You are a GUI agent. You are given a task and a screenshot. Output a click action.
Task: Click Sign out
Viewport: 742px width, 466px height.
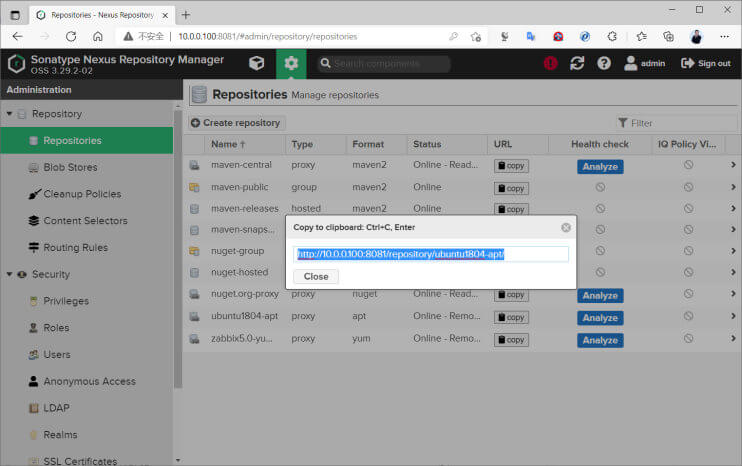coord(706,63)
